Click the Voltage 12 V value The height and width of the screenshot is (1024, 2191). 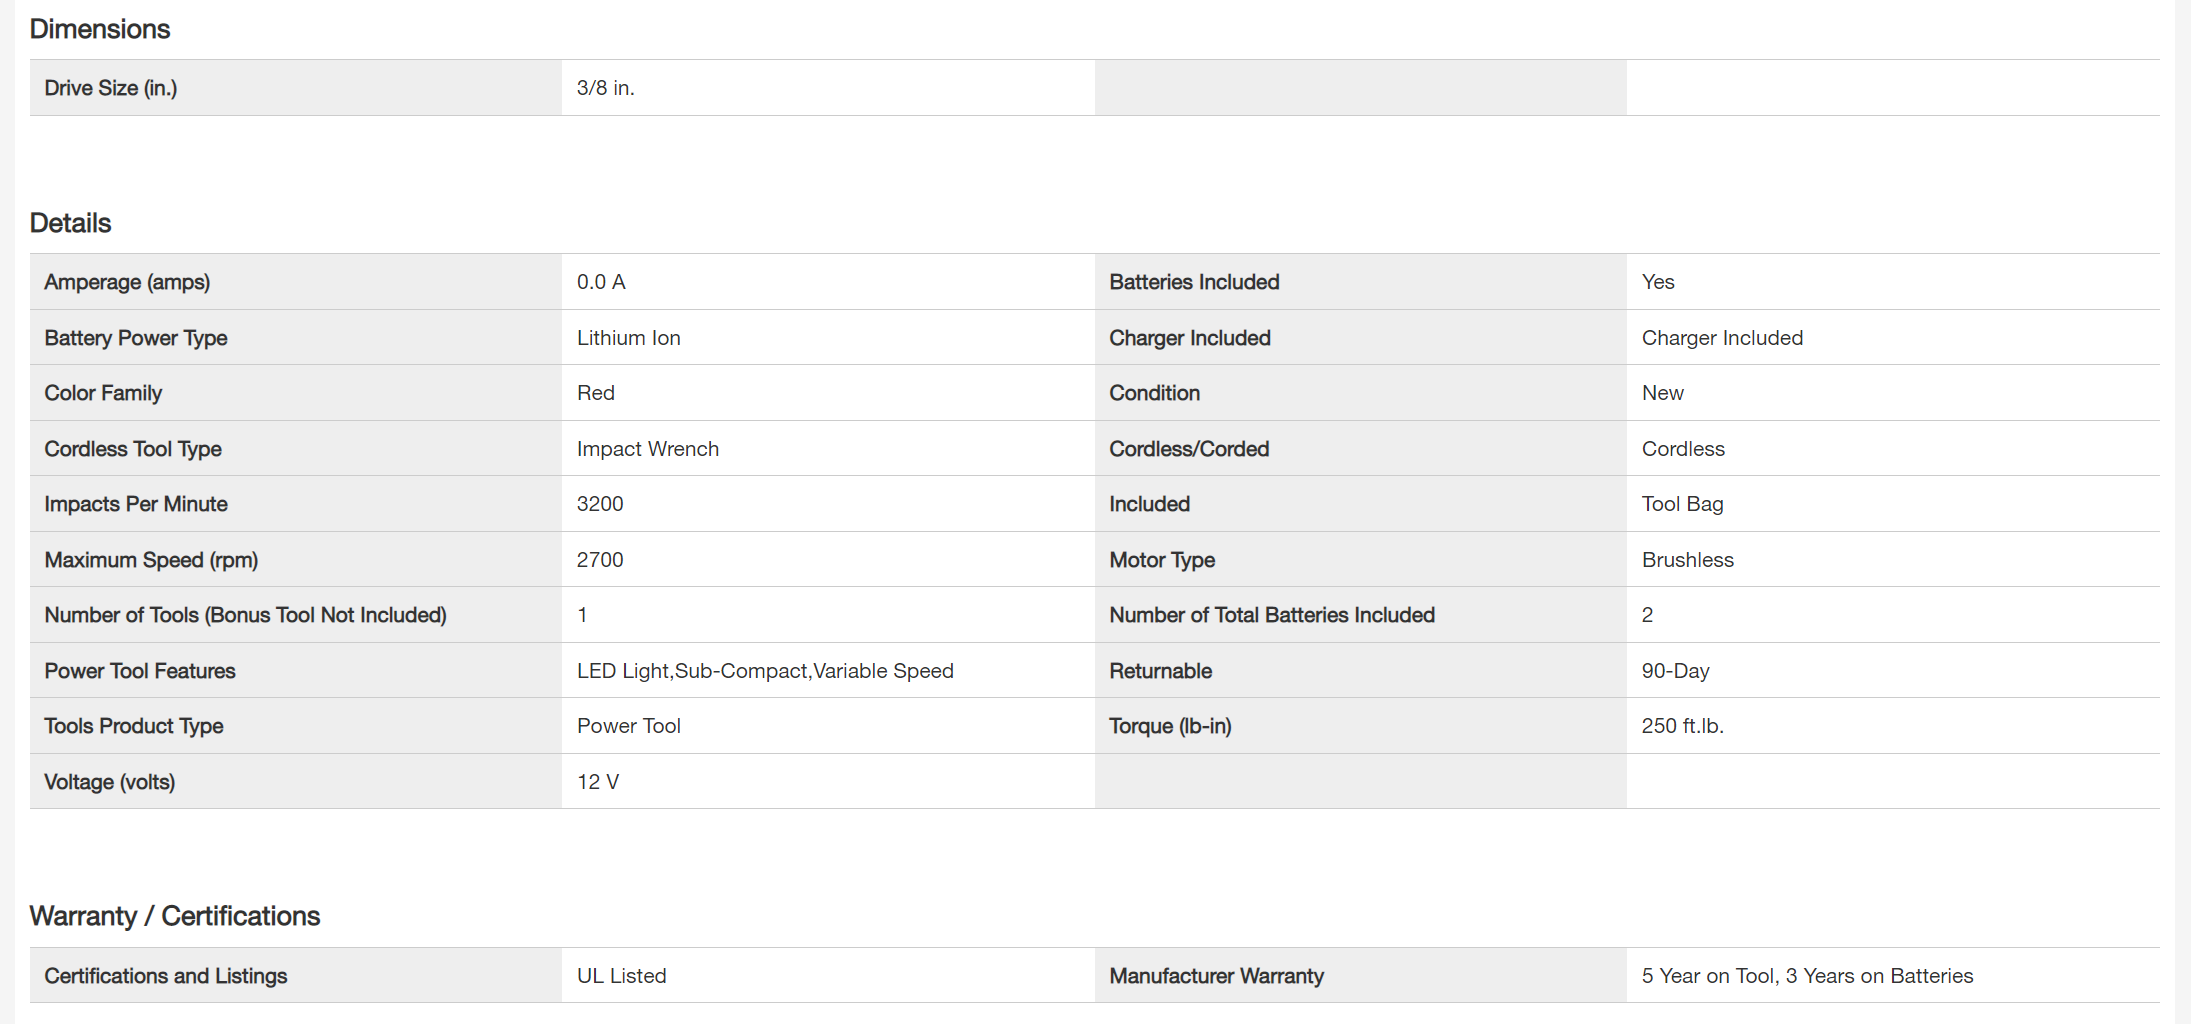(598, 782)
